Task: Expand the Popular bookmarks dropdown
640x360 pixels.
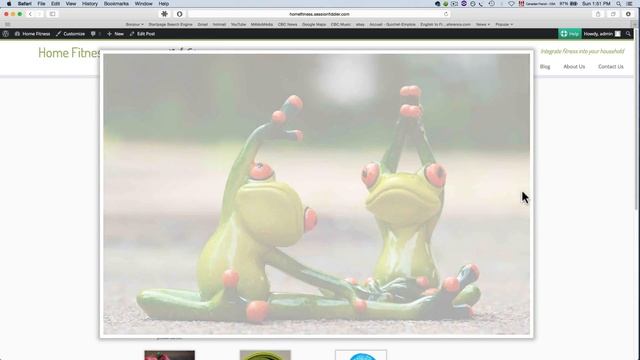Action: 504,24
